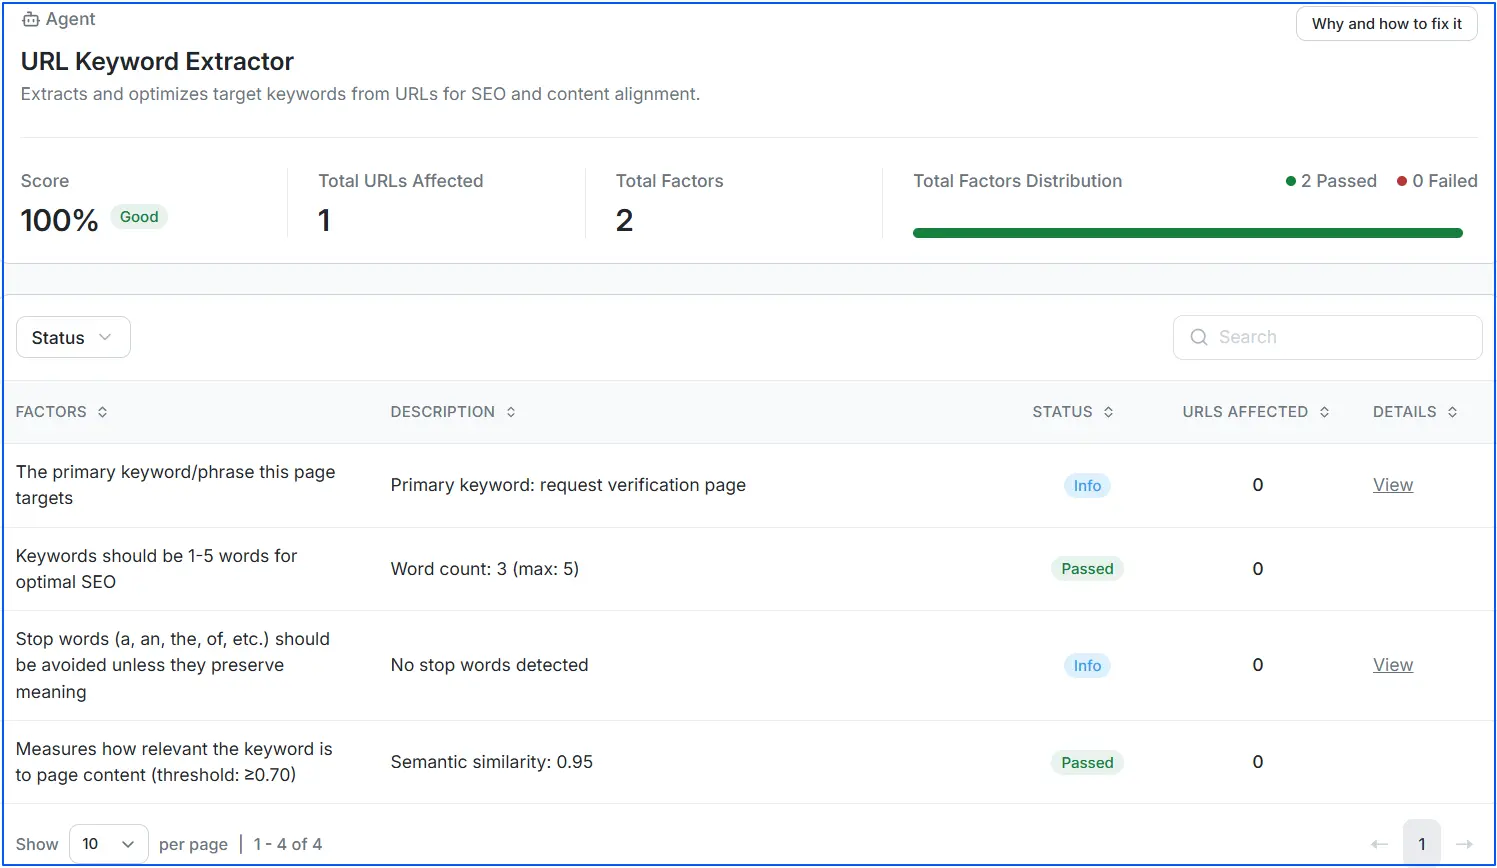Click the green factors distribution bar

(x=1187, y=233)
